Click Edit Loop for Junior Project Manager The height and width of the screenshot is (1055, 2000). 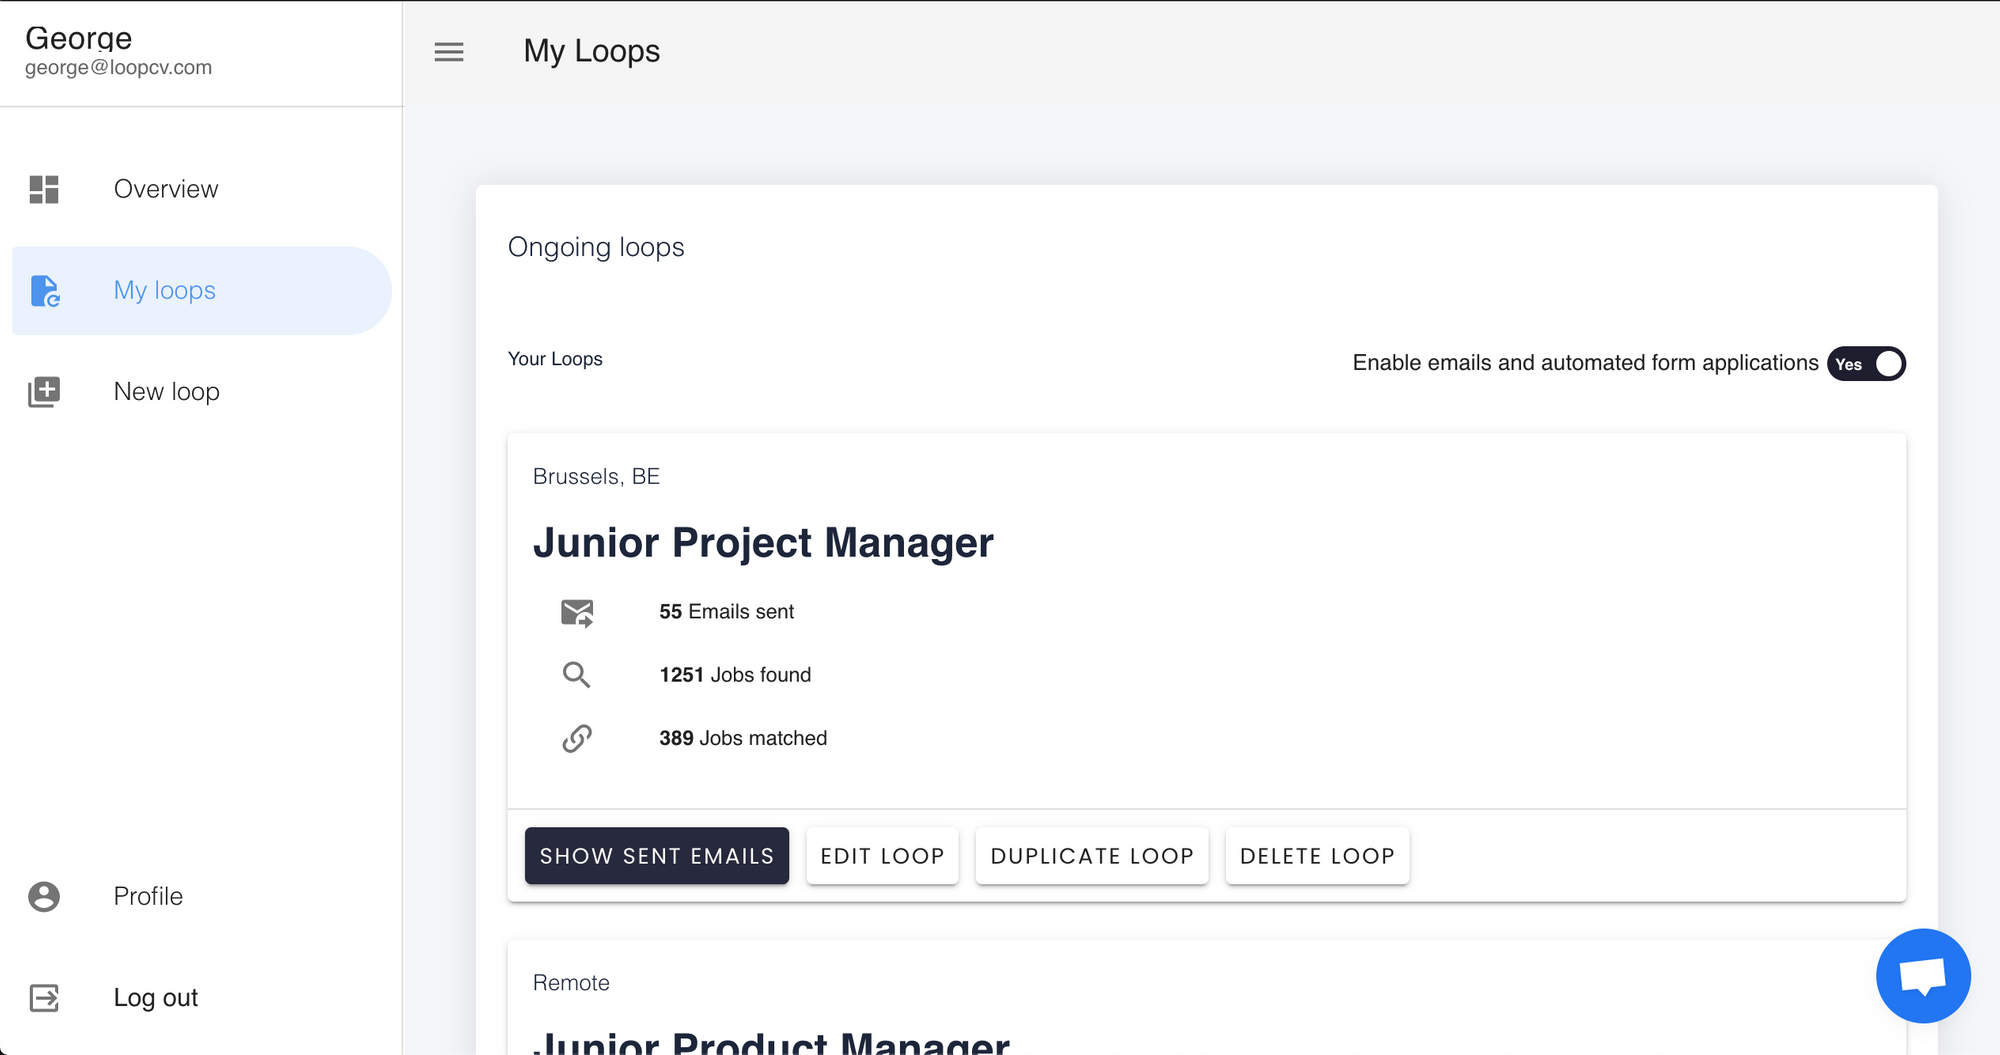click(x=882, y=856)
